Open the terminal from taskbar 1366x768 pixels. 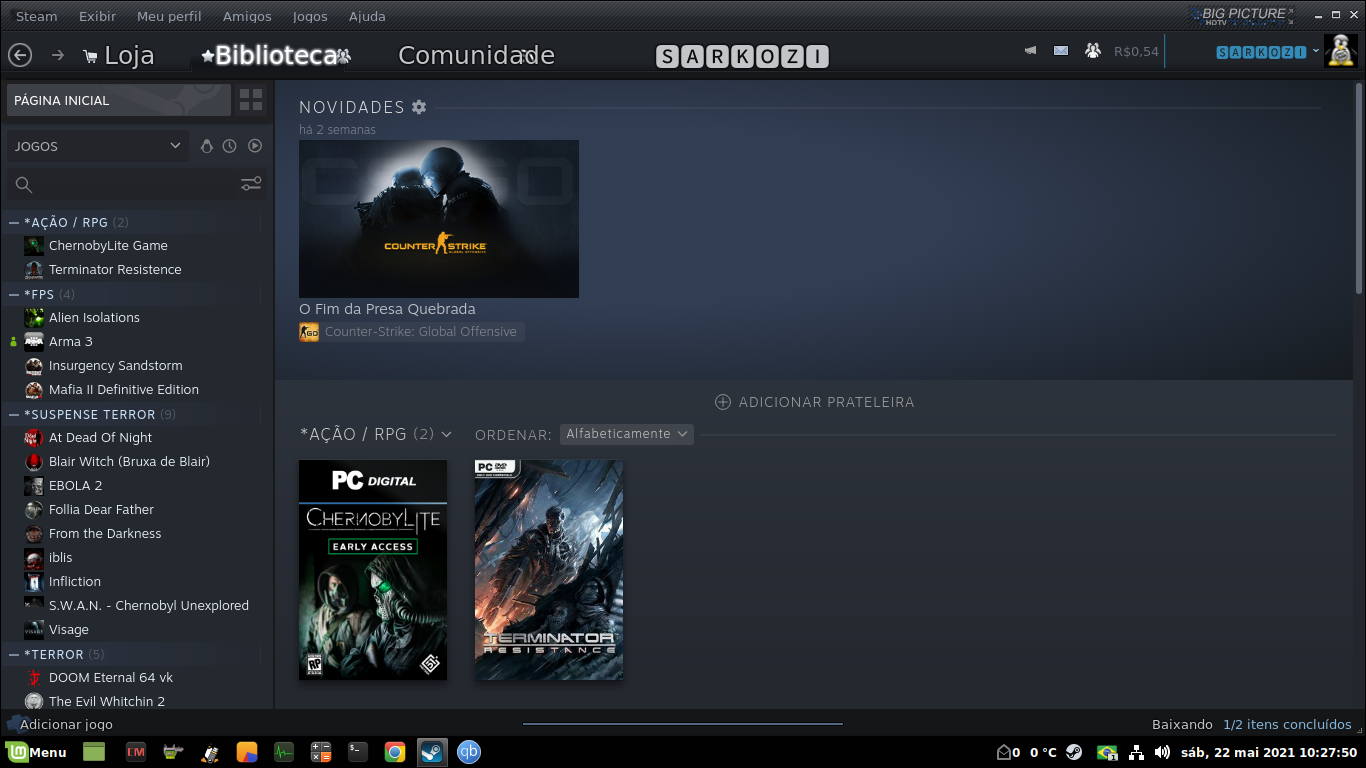point(358,752)
